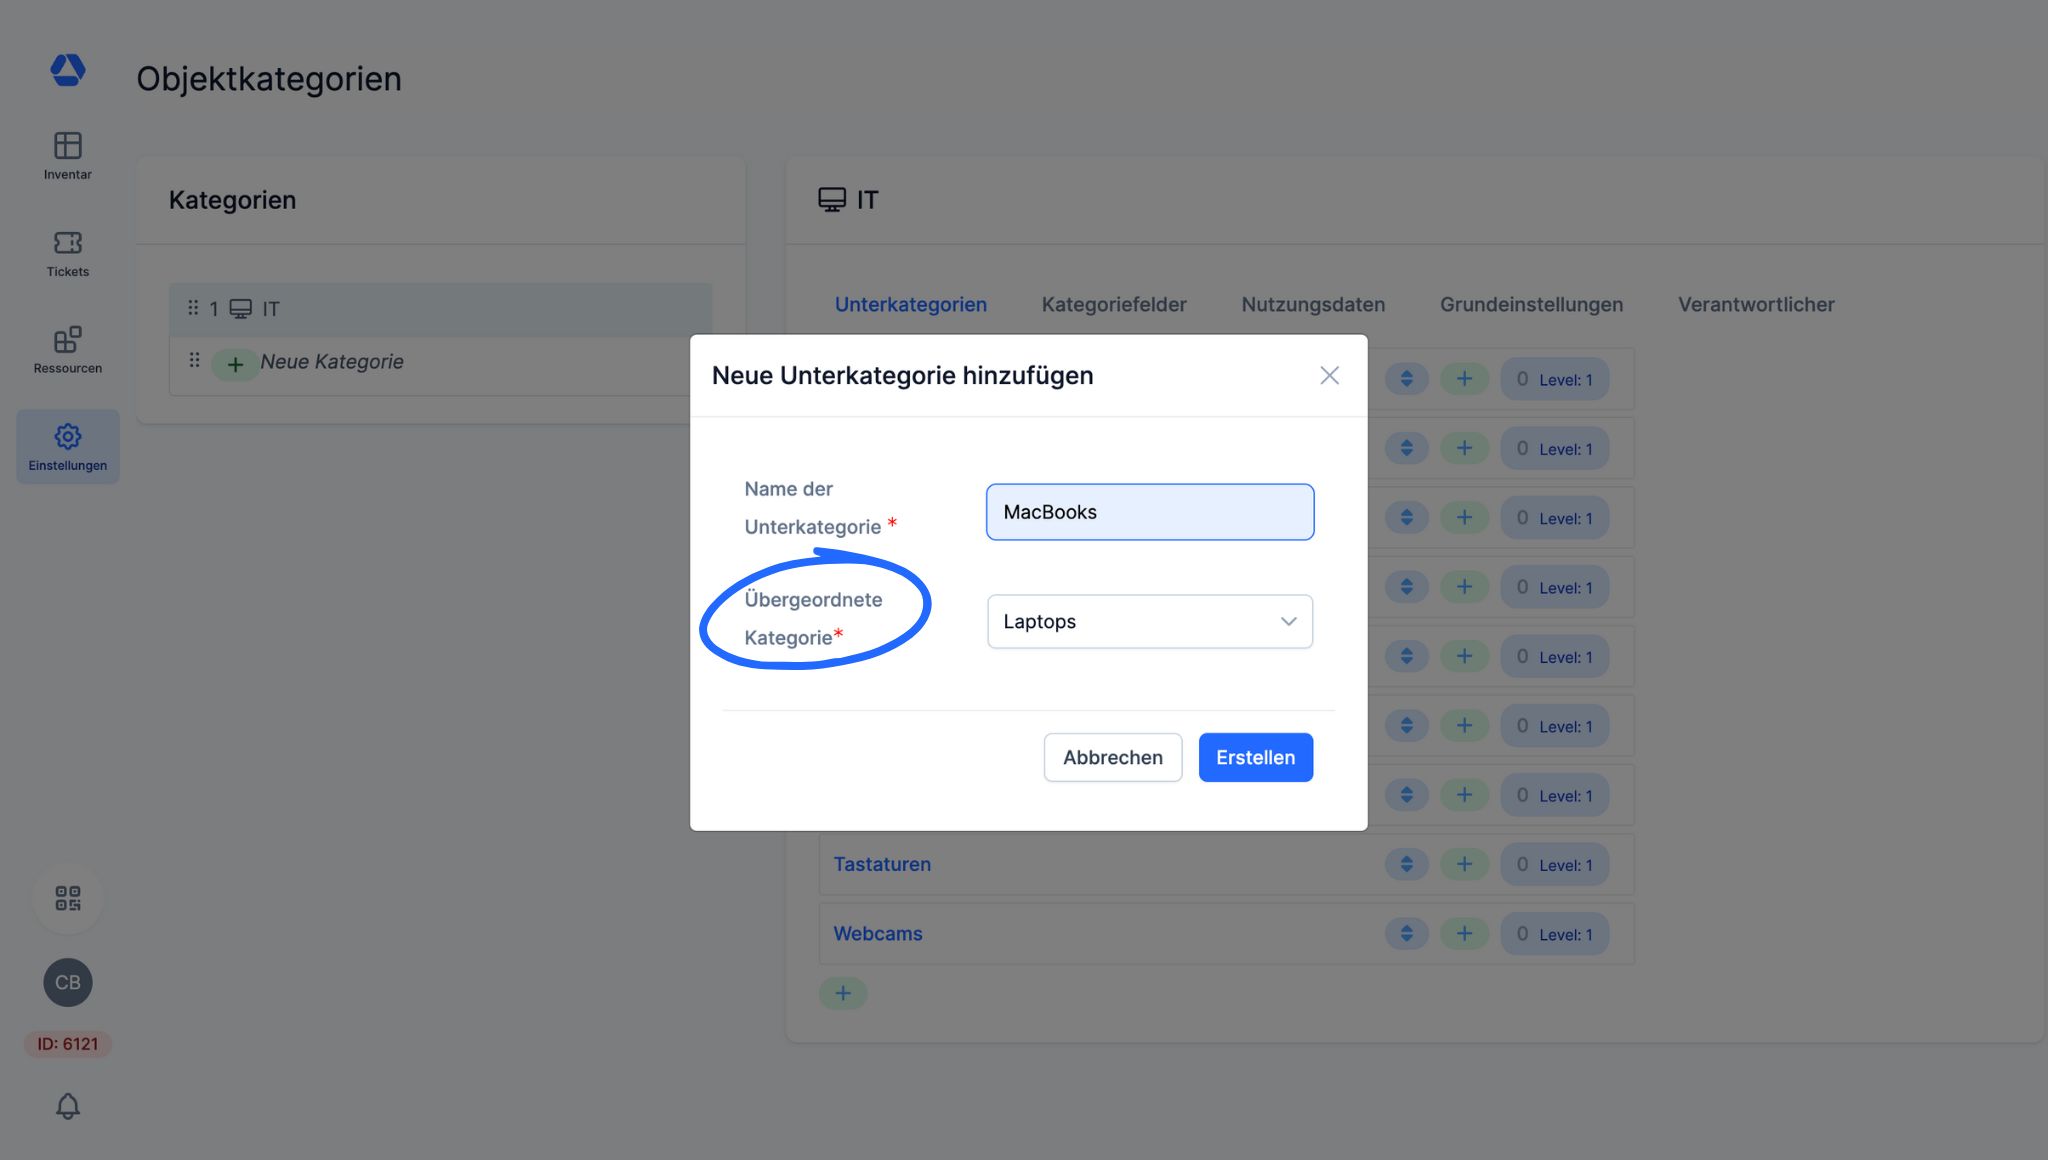Click the ID: 6121 badge

68,1044
